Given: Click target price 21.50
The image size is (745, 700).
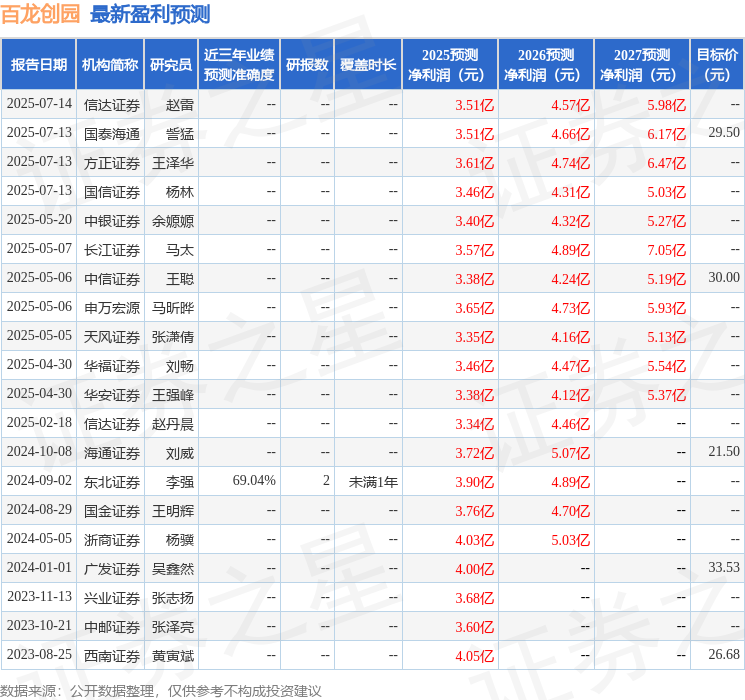Looking at the screenshot, I should [x=724, y=451].
